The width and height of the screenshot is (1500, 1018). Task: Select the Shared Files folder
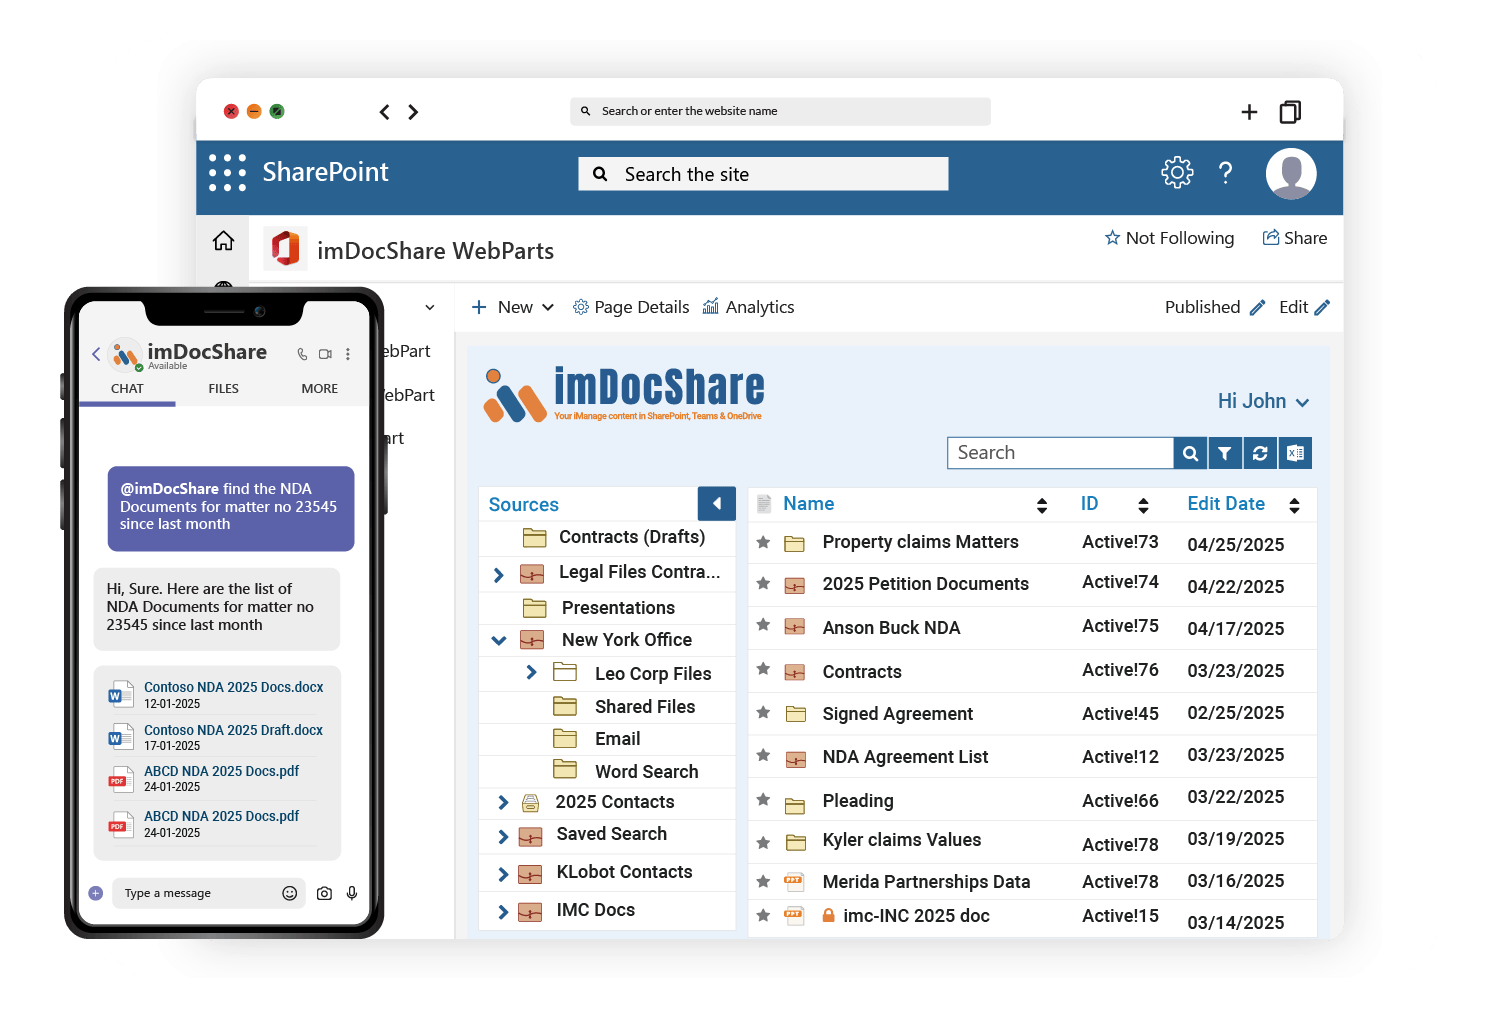pyautogui.click(x=645, y=706)
